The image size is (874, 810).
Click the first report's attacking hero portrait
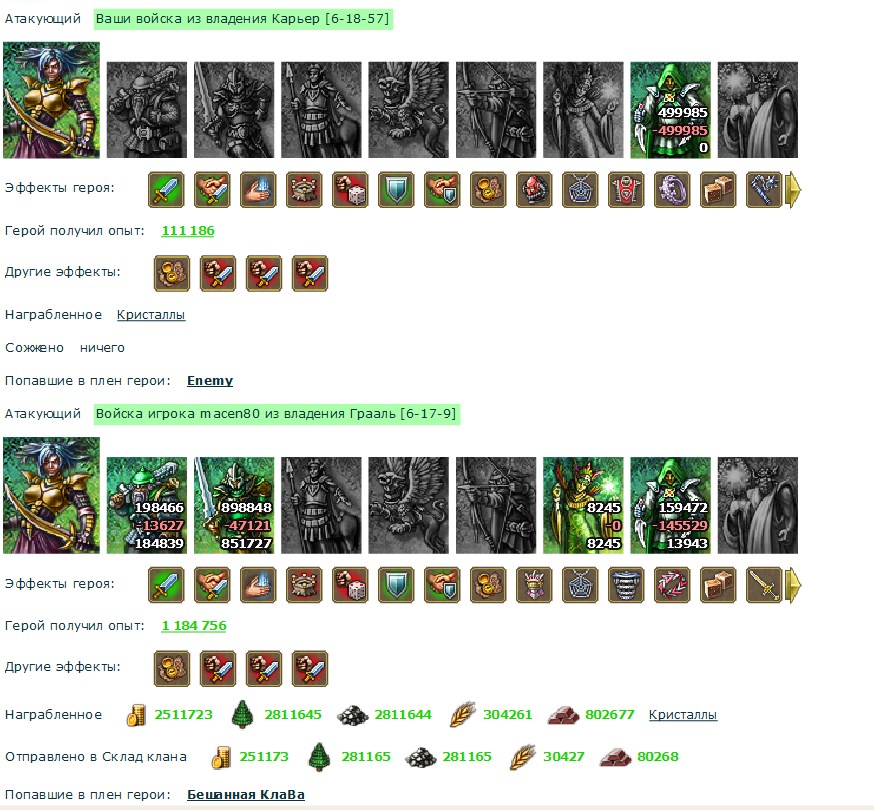tap(51, 100)
